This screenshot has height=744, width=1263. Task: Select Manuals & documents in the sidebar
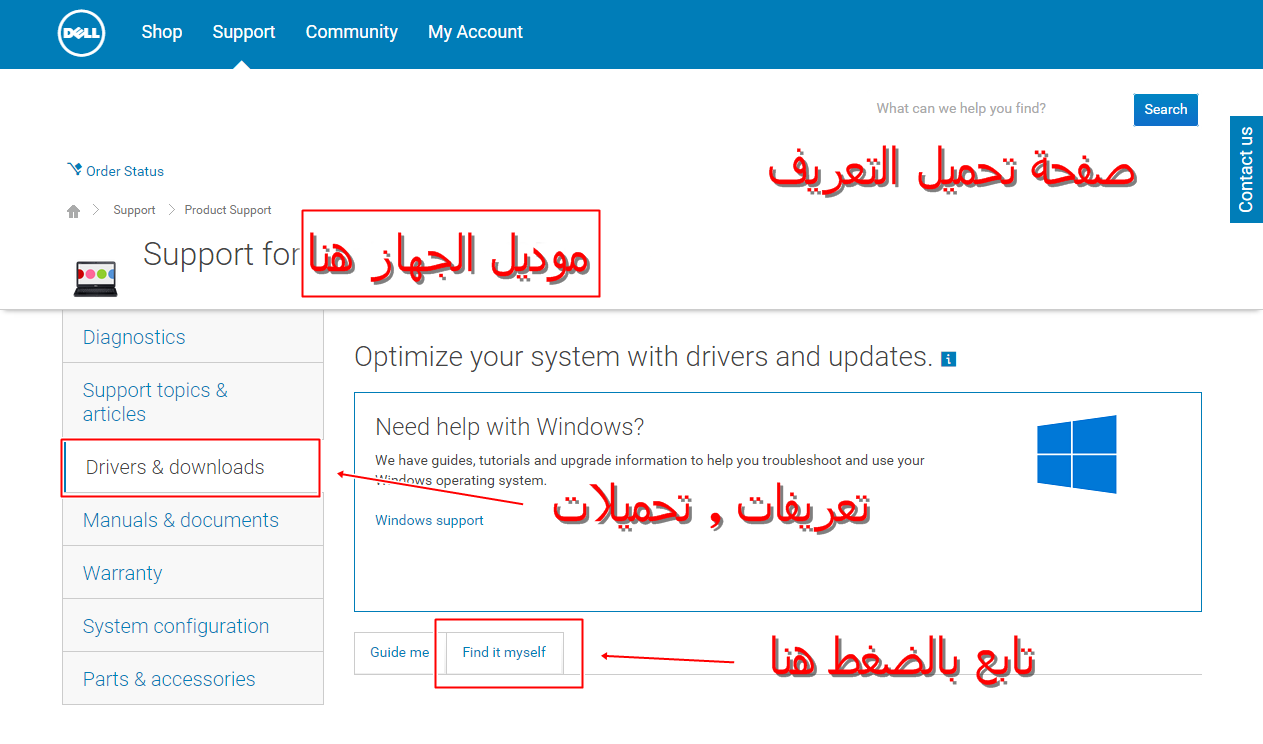coord(193,520)
